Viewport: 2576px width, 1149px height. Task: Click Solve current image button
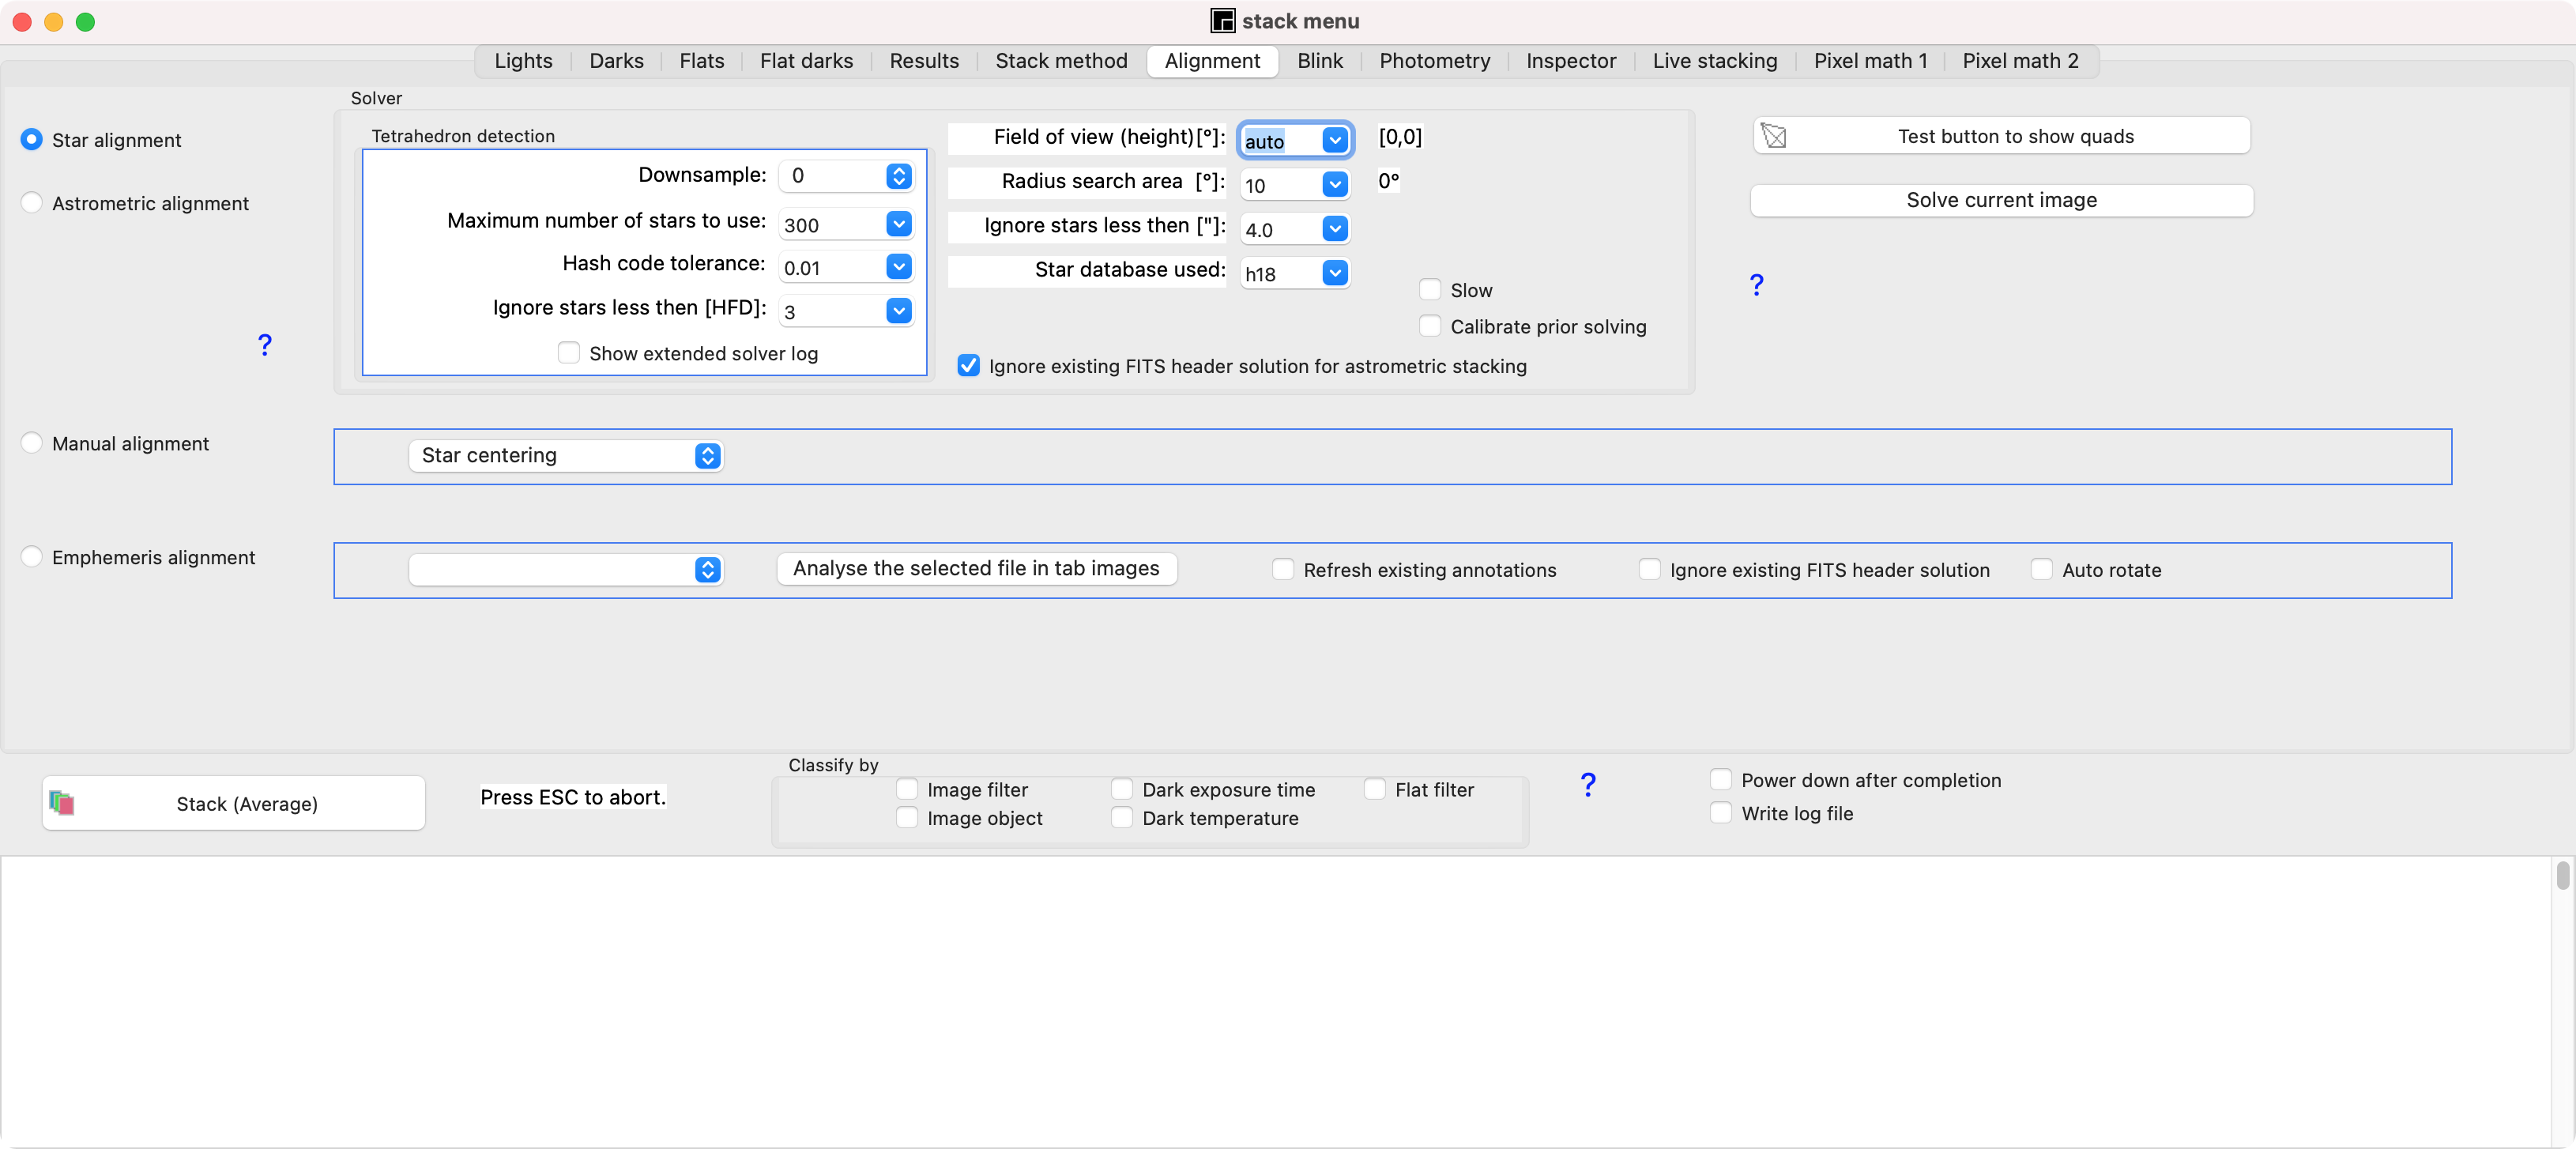[2001, 200]
